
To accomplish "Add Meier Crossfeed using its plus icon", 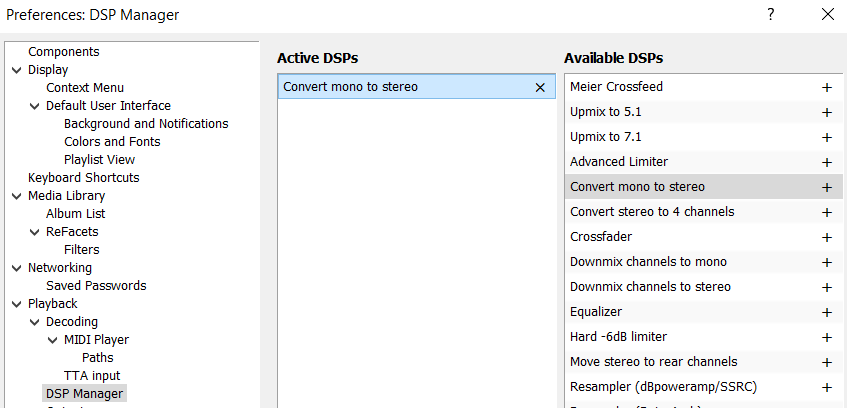I will pyautogui.click(x=826, y=87).
